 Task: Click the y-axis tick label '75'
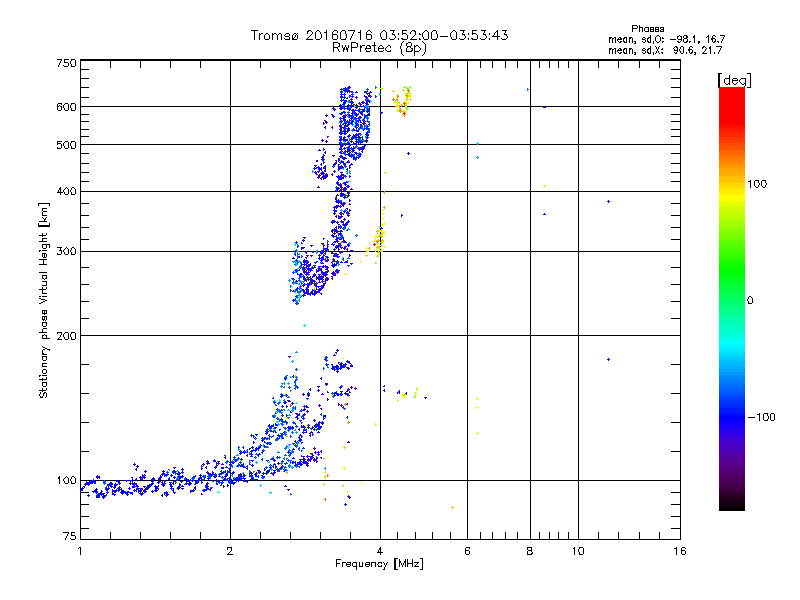[70, 536]
